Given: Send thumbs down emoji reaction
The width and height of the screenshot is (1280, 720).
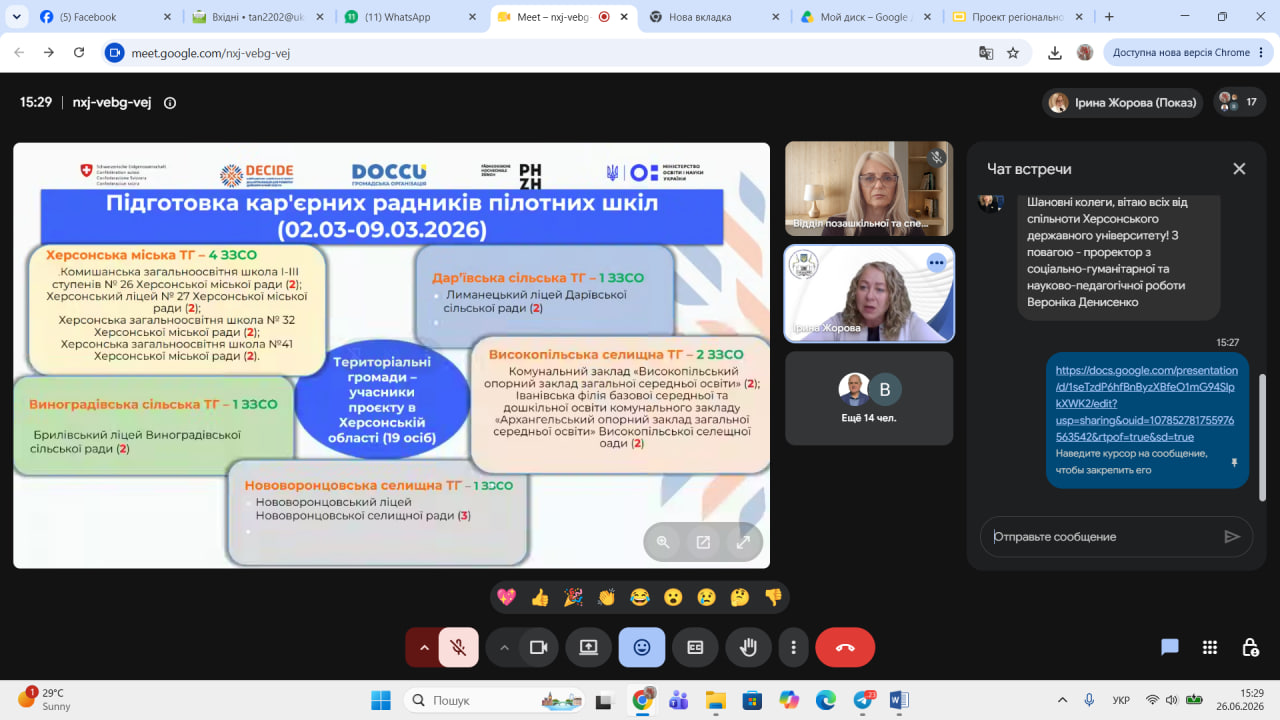Looking at the screenshot, I should click(773, 597).
